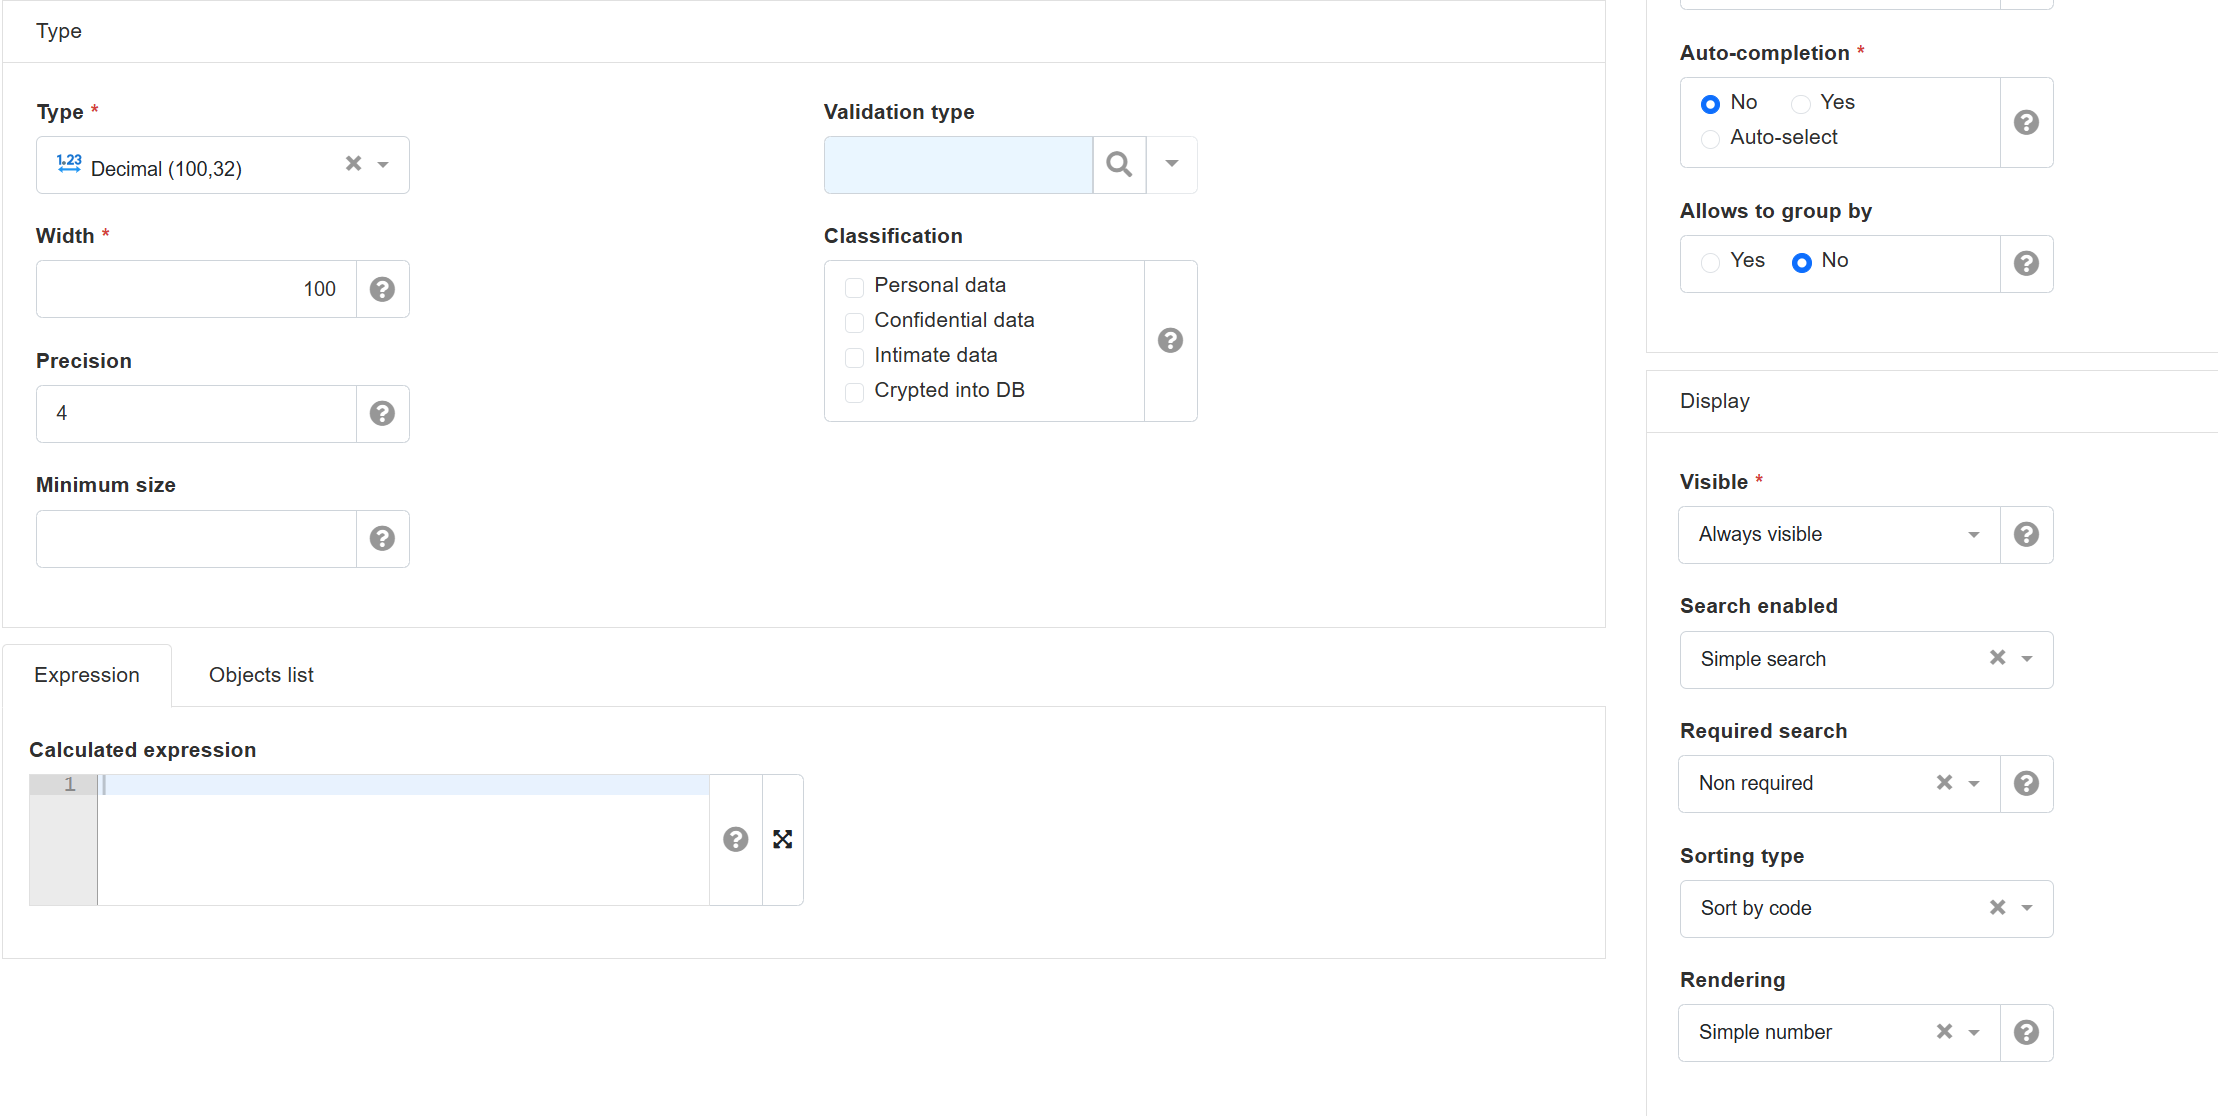
Task: Click the Width field help icon
Action: [x=382, y=289]
